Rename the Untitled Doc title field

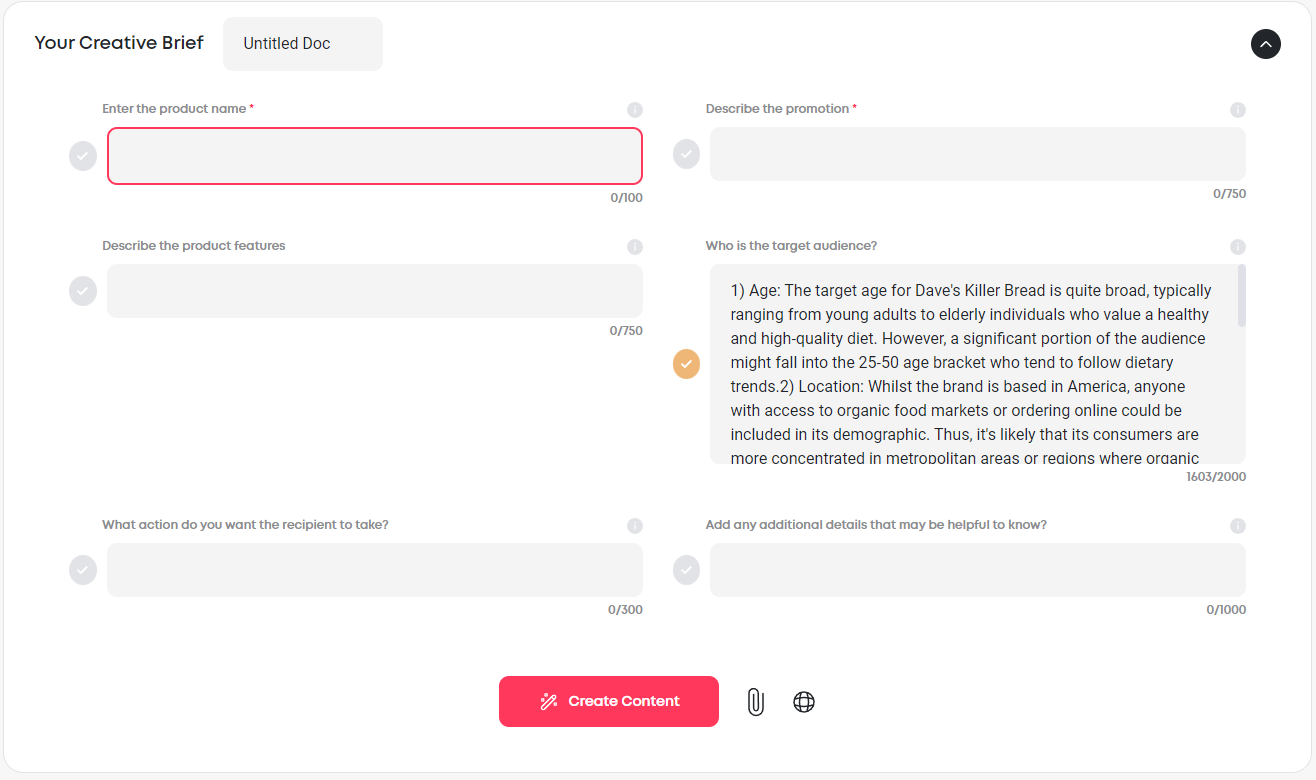point(303,44)
